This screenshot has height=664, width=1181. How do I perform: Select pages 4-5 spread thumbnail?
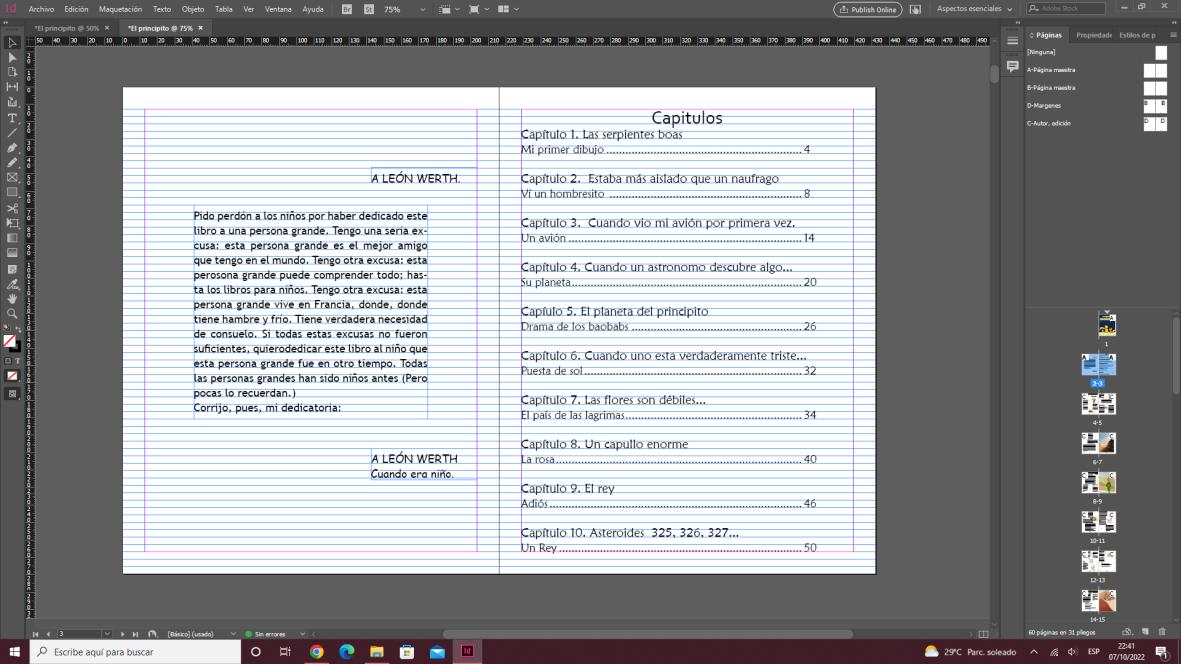point(1098,404)
